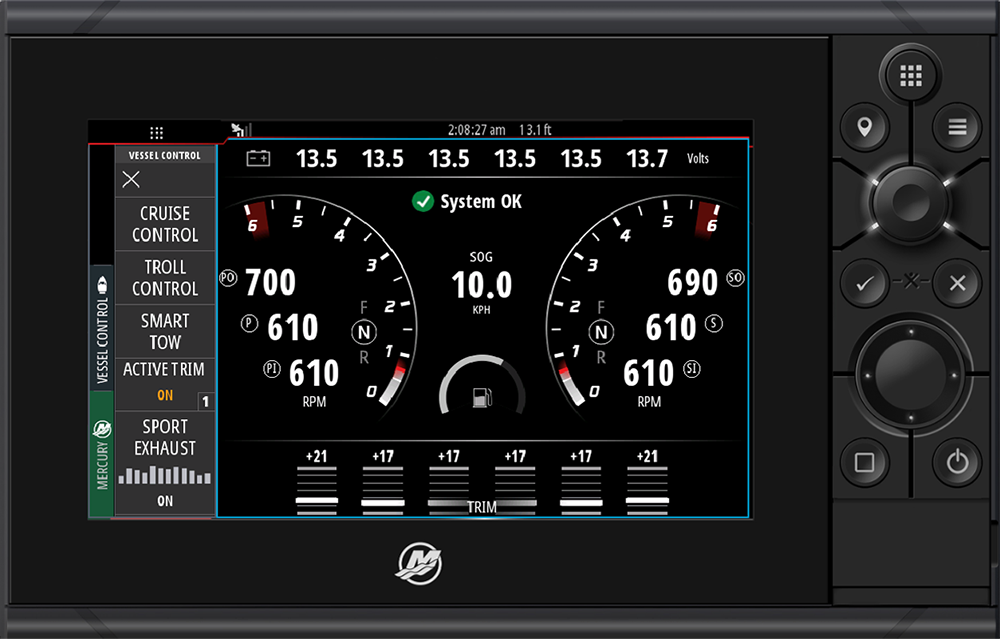The image size is (1000, 640).
Task: Close the Vessel Control panel
Action: click(x=131, y=180)
